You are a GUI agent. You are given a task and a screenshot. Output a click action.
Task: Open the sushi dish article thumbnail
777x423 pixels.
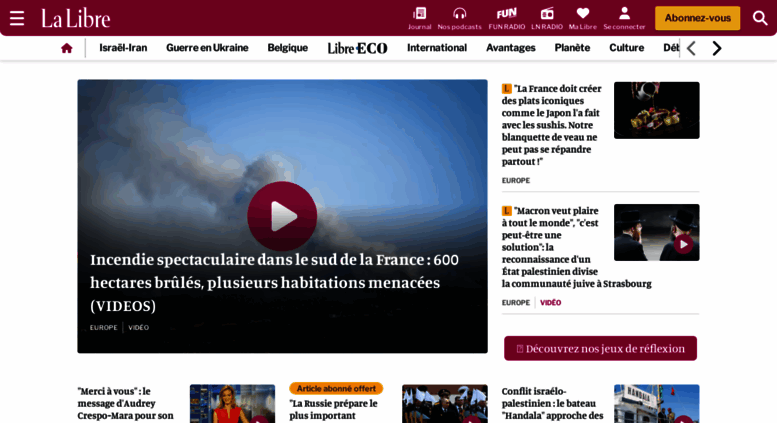coord(657,110)
